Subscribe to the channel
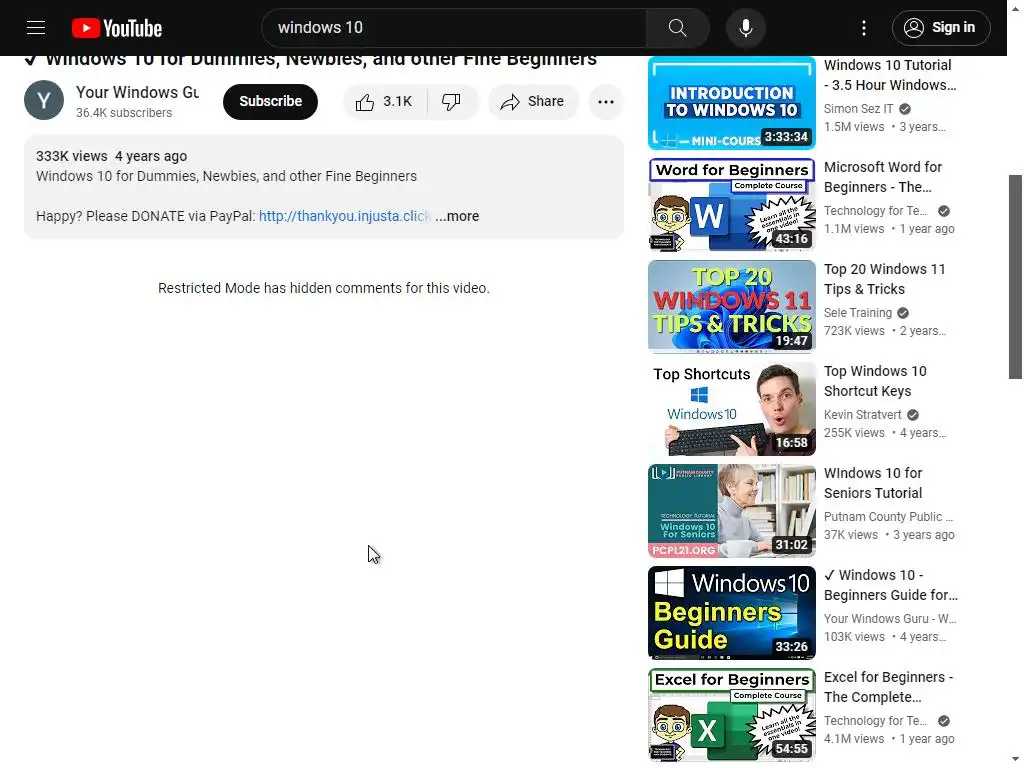The width and height of the screenshot is (1024, 768). point(270,101)
